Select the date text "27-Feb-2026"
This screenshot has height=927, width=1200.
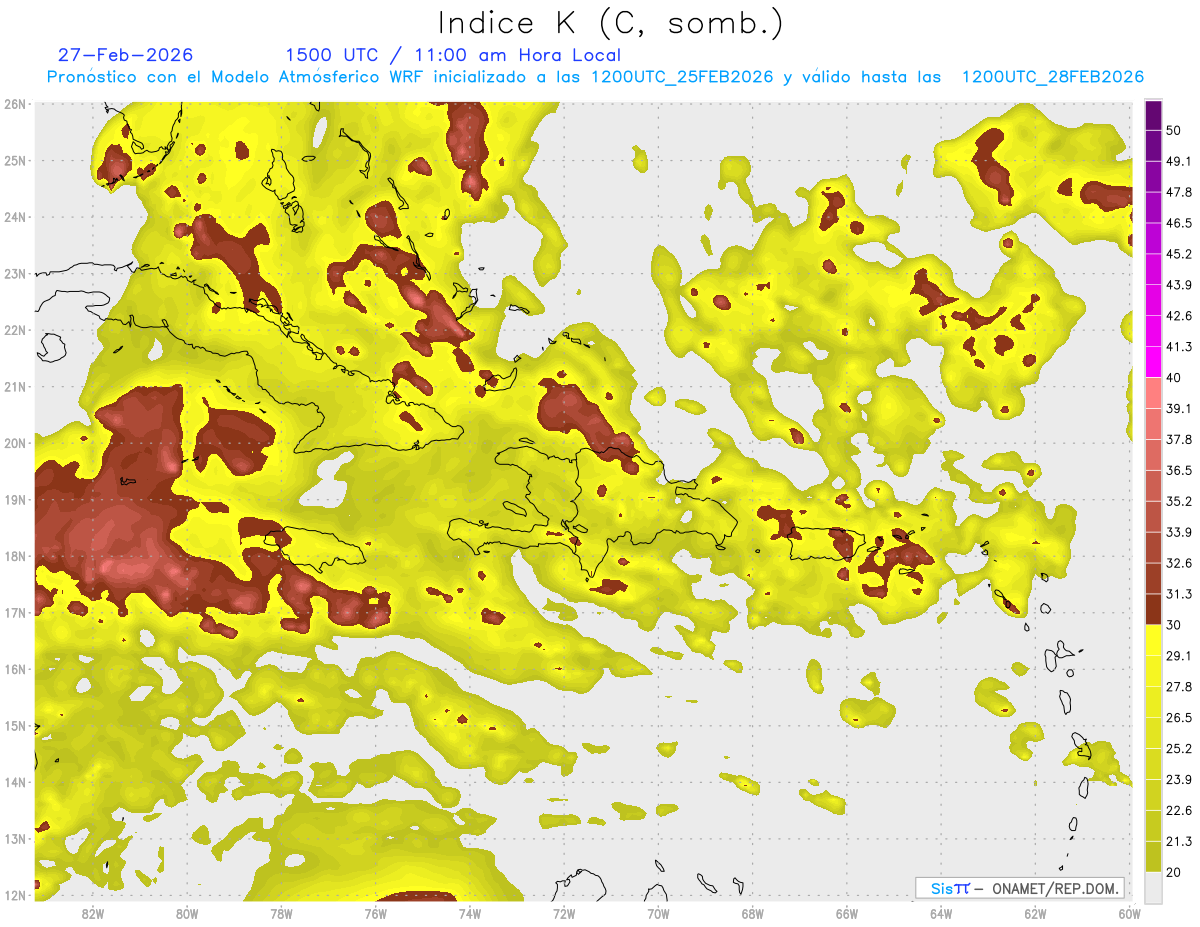pos(126,55)
